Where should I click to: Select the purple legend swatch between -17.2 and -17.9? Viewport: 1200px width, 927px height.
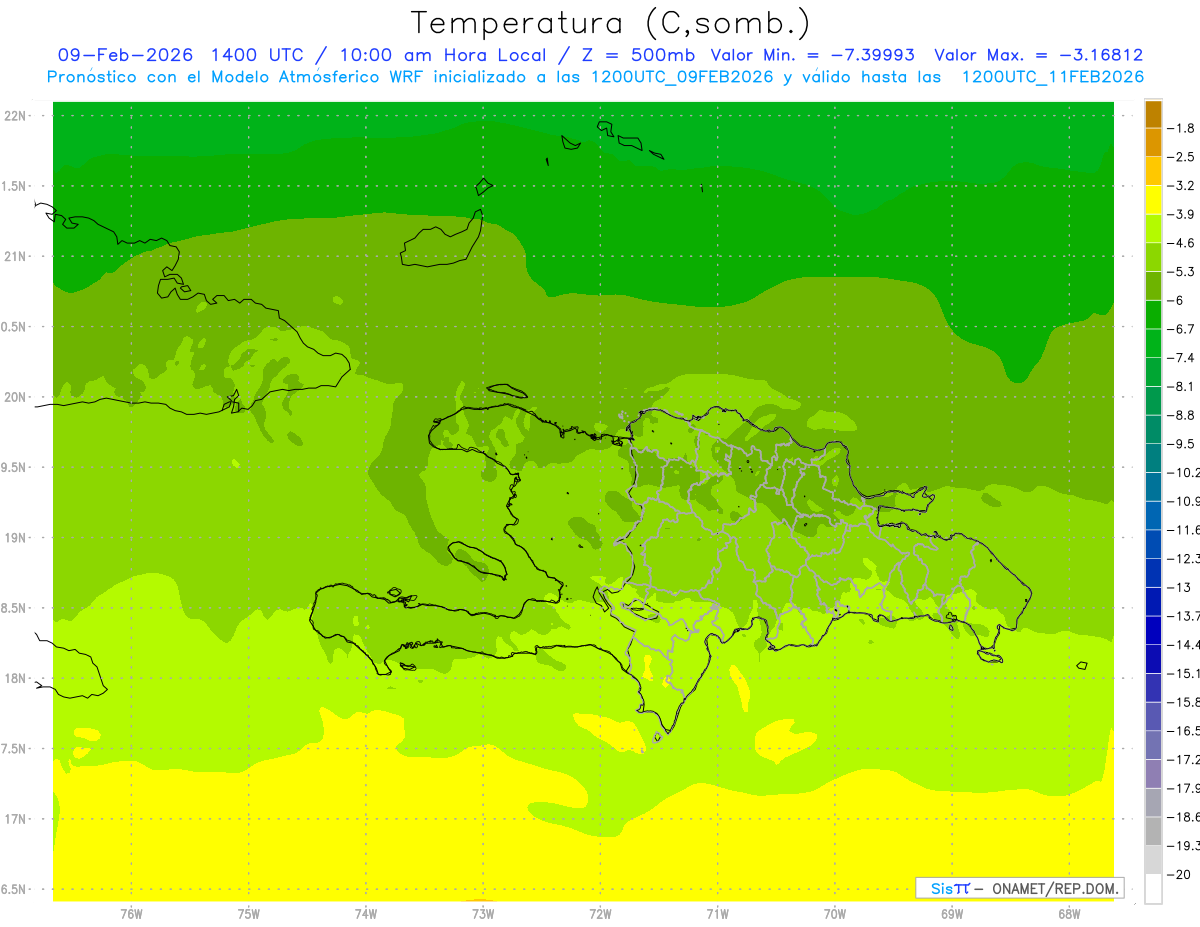point(1153,774)
